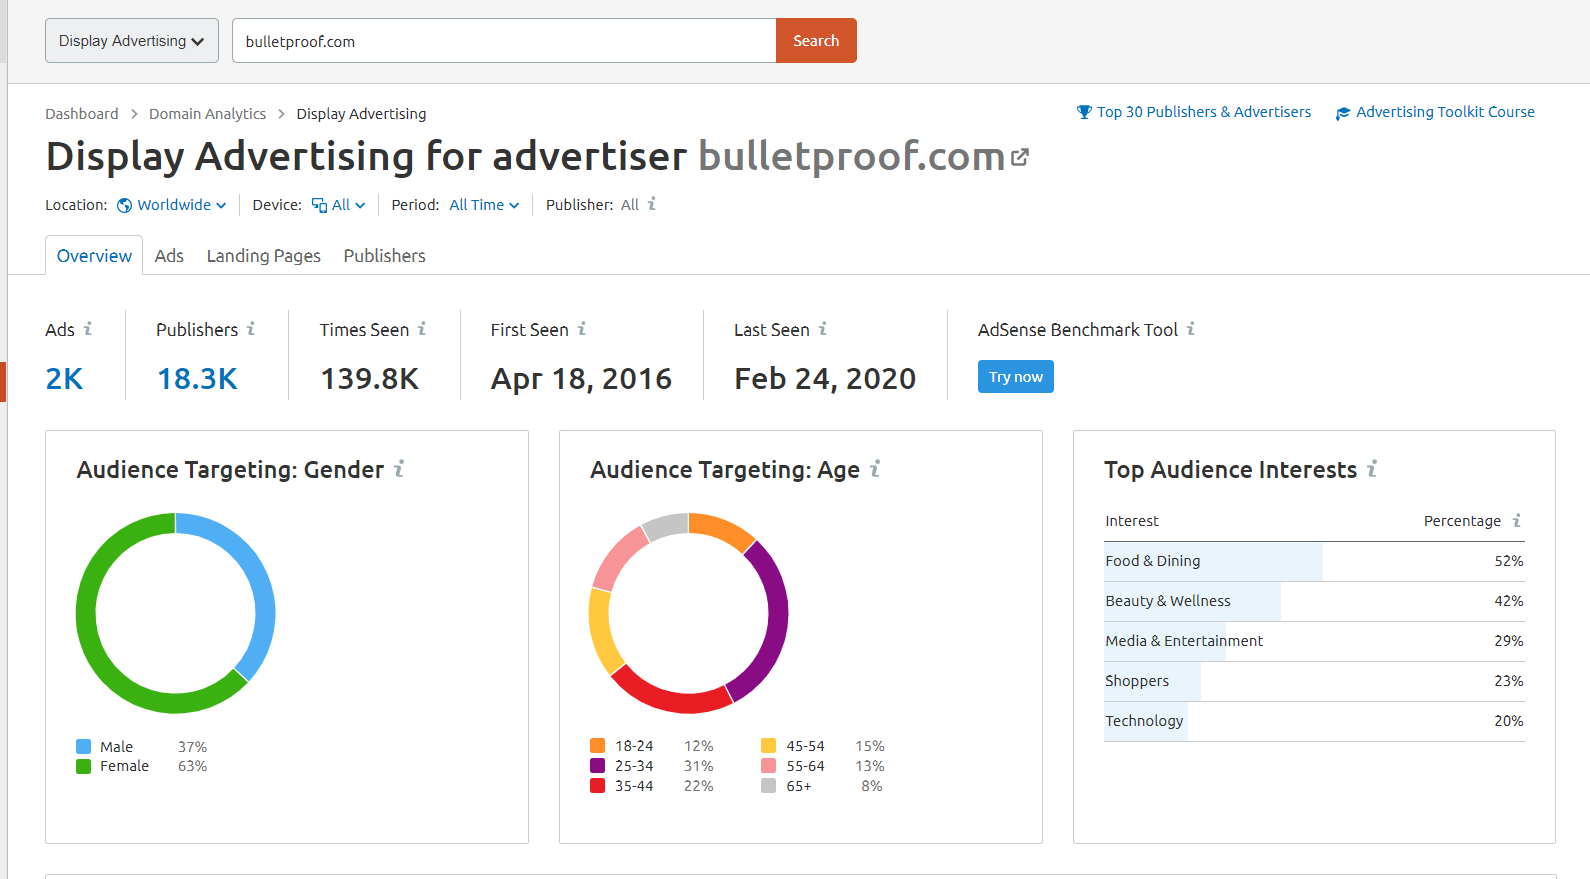Click the Shoppers interest row
1590x879 pixels.
point(1314,682)
